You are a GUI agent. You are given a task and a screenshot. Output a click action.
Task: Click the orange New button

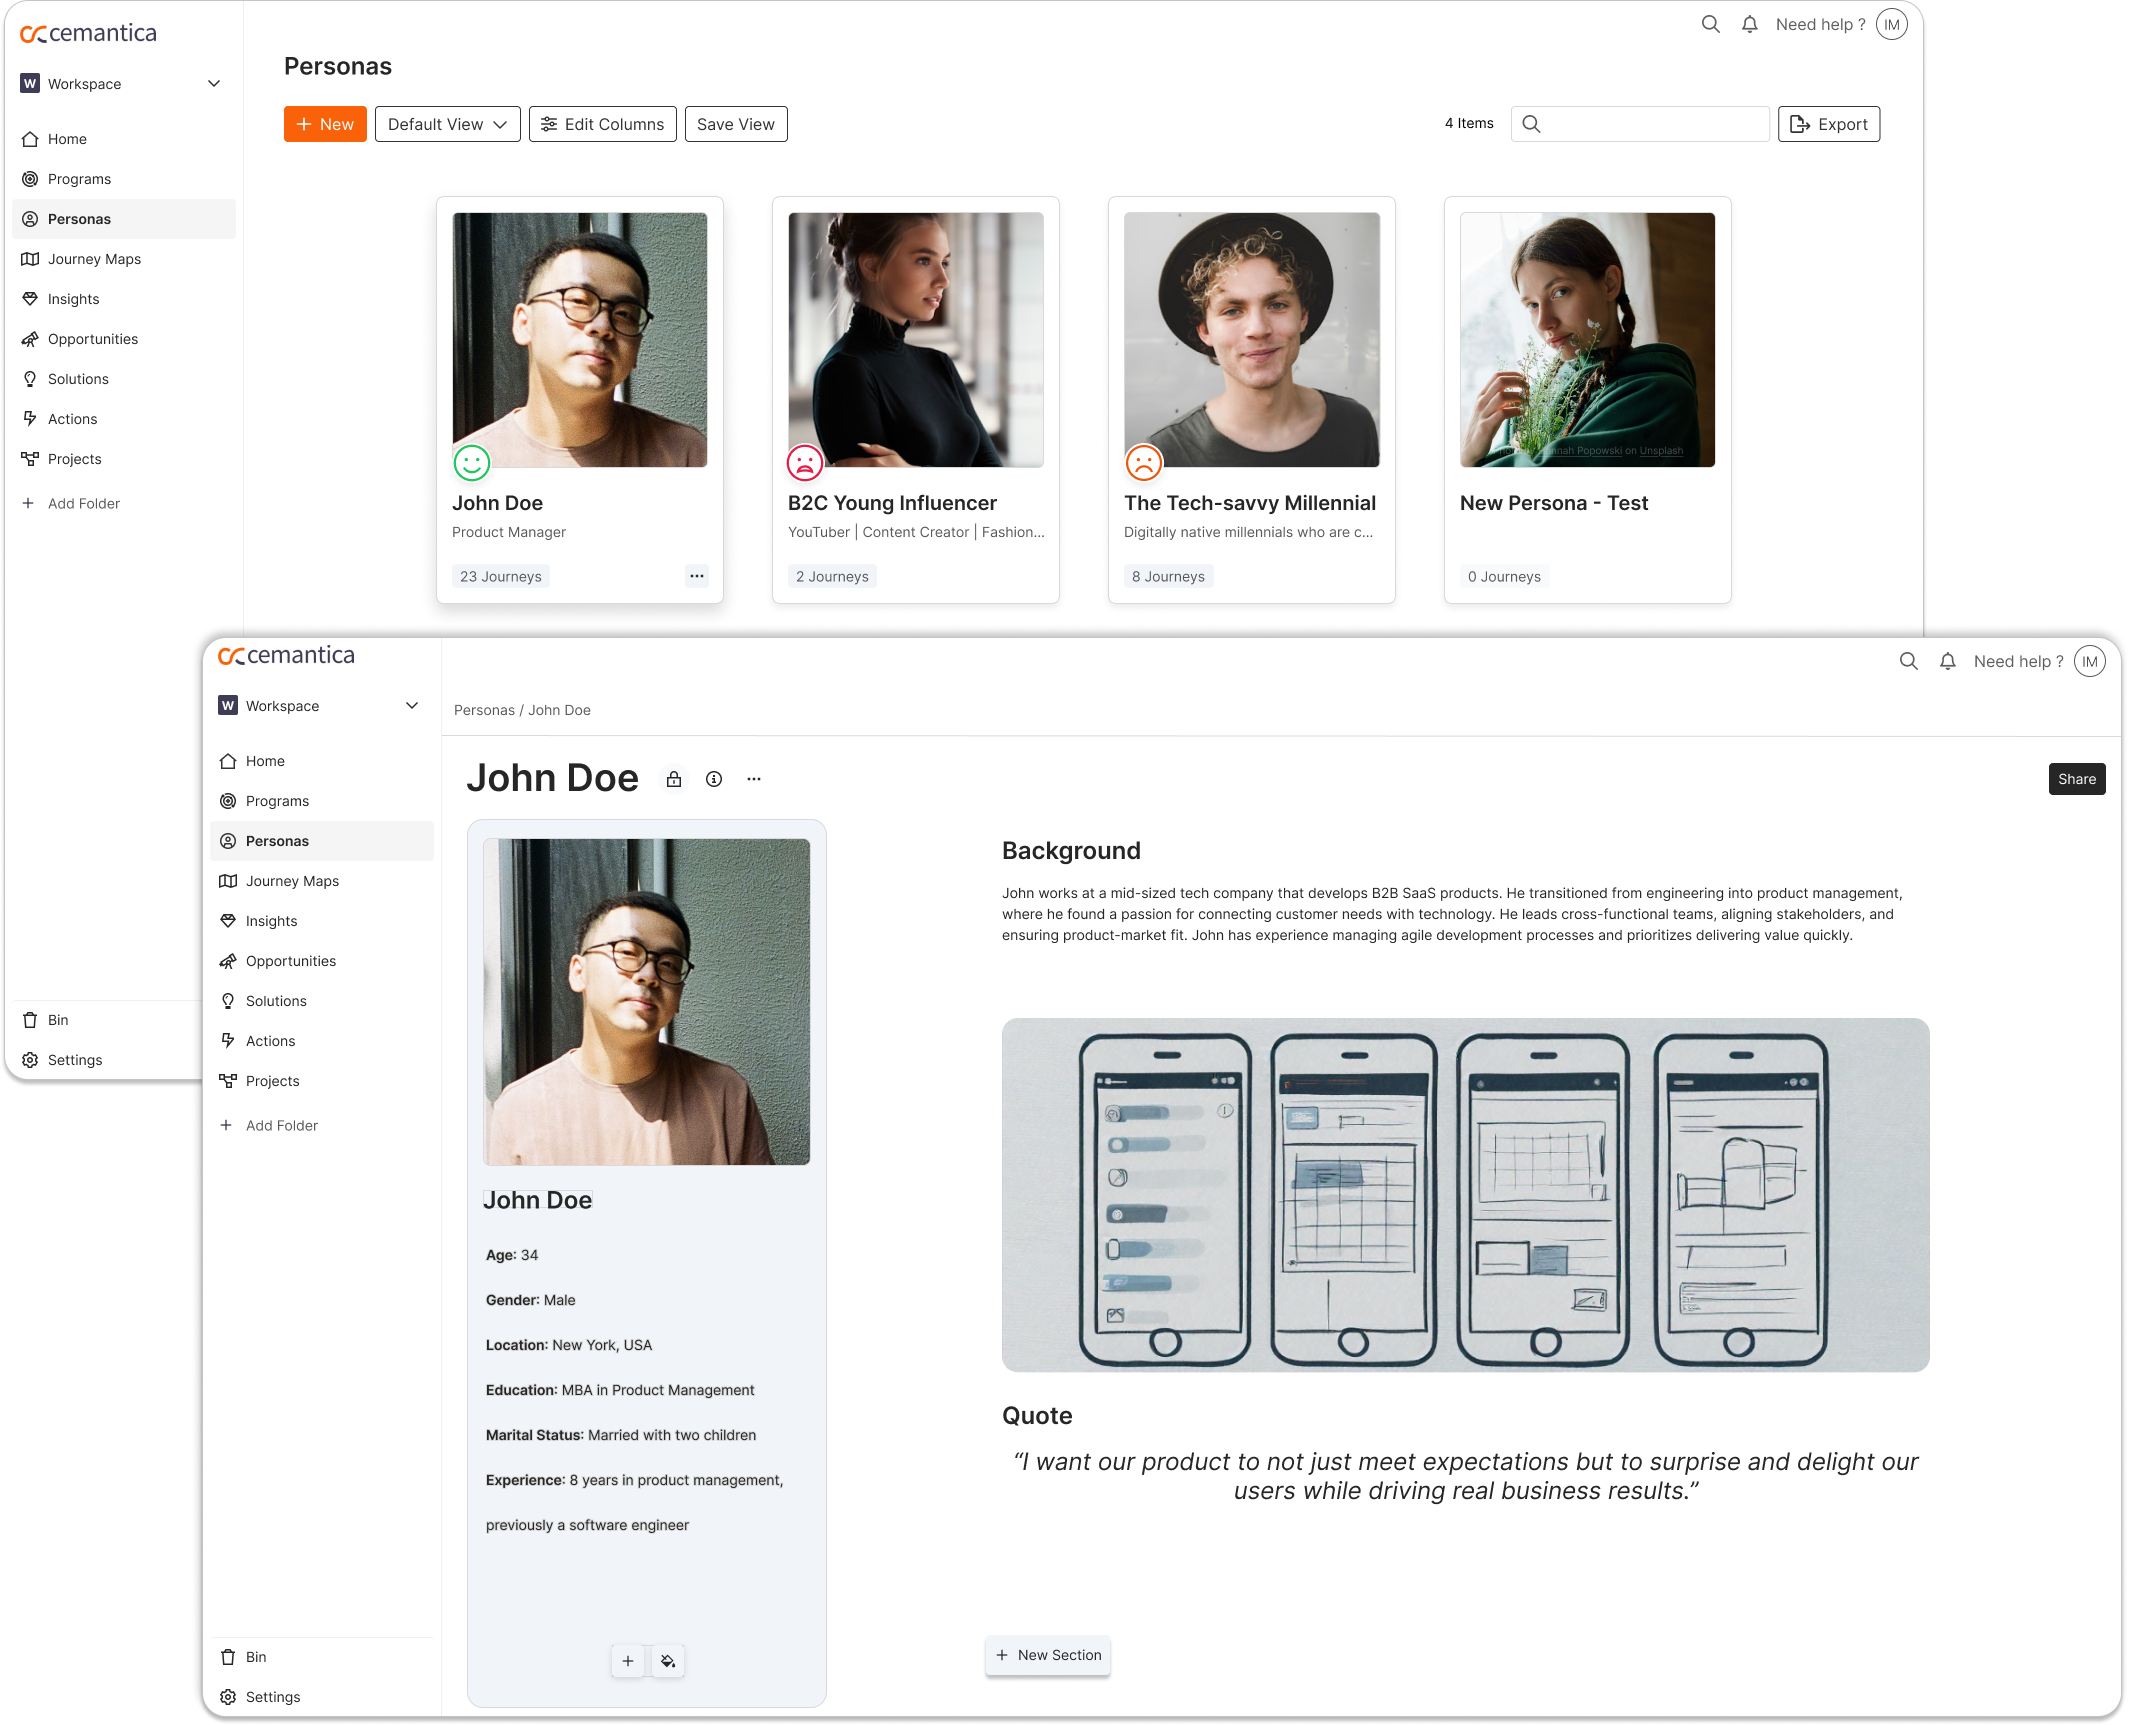coord(325,124)
